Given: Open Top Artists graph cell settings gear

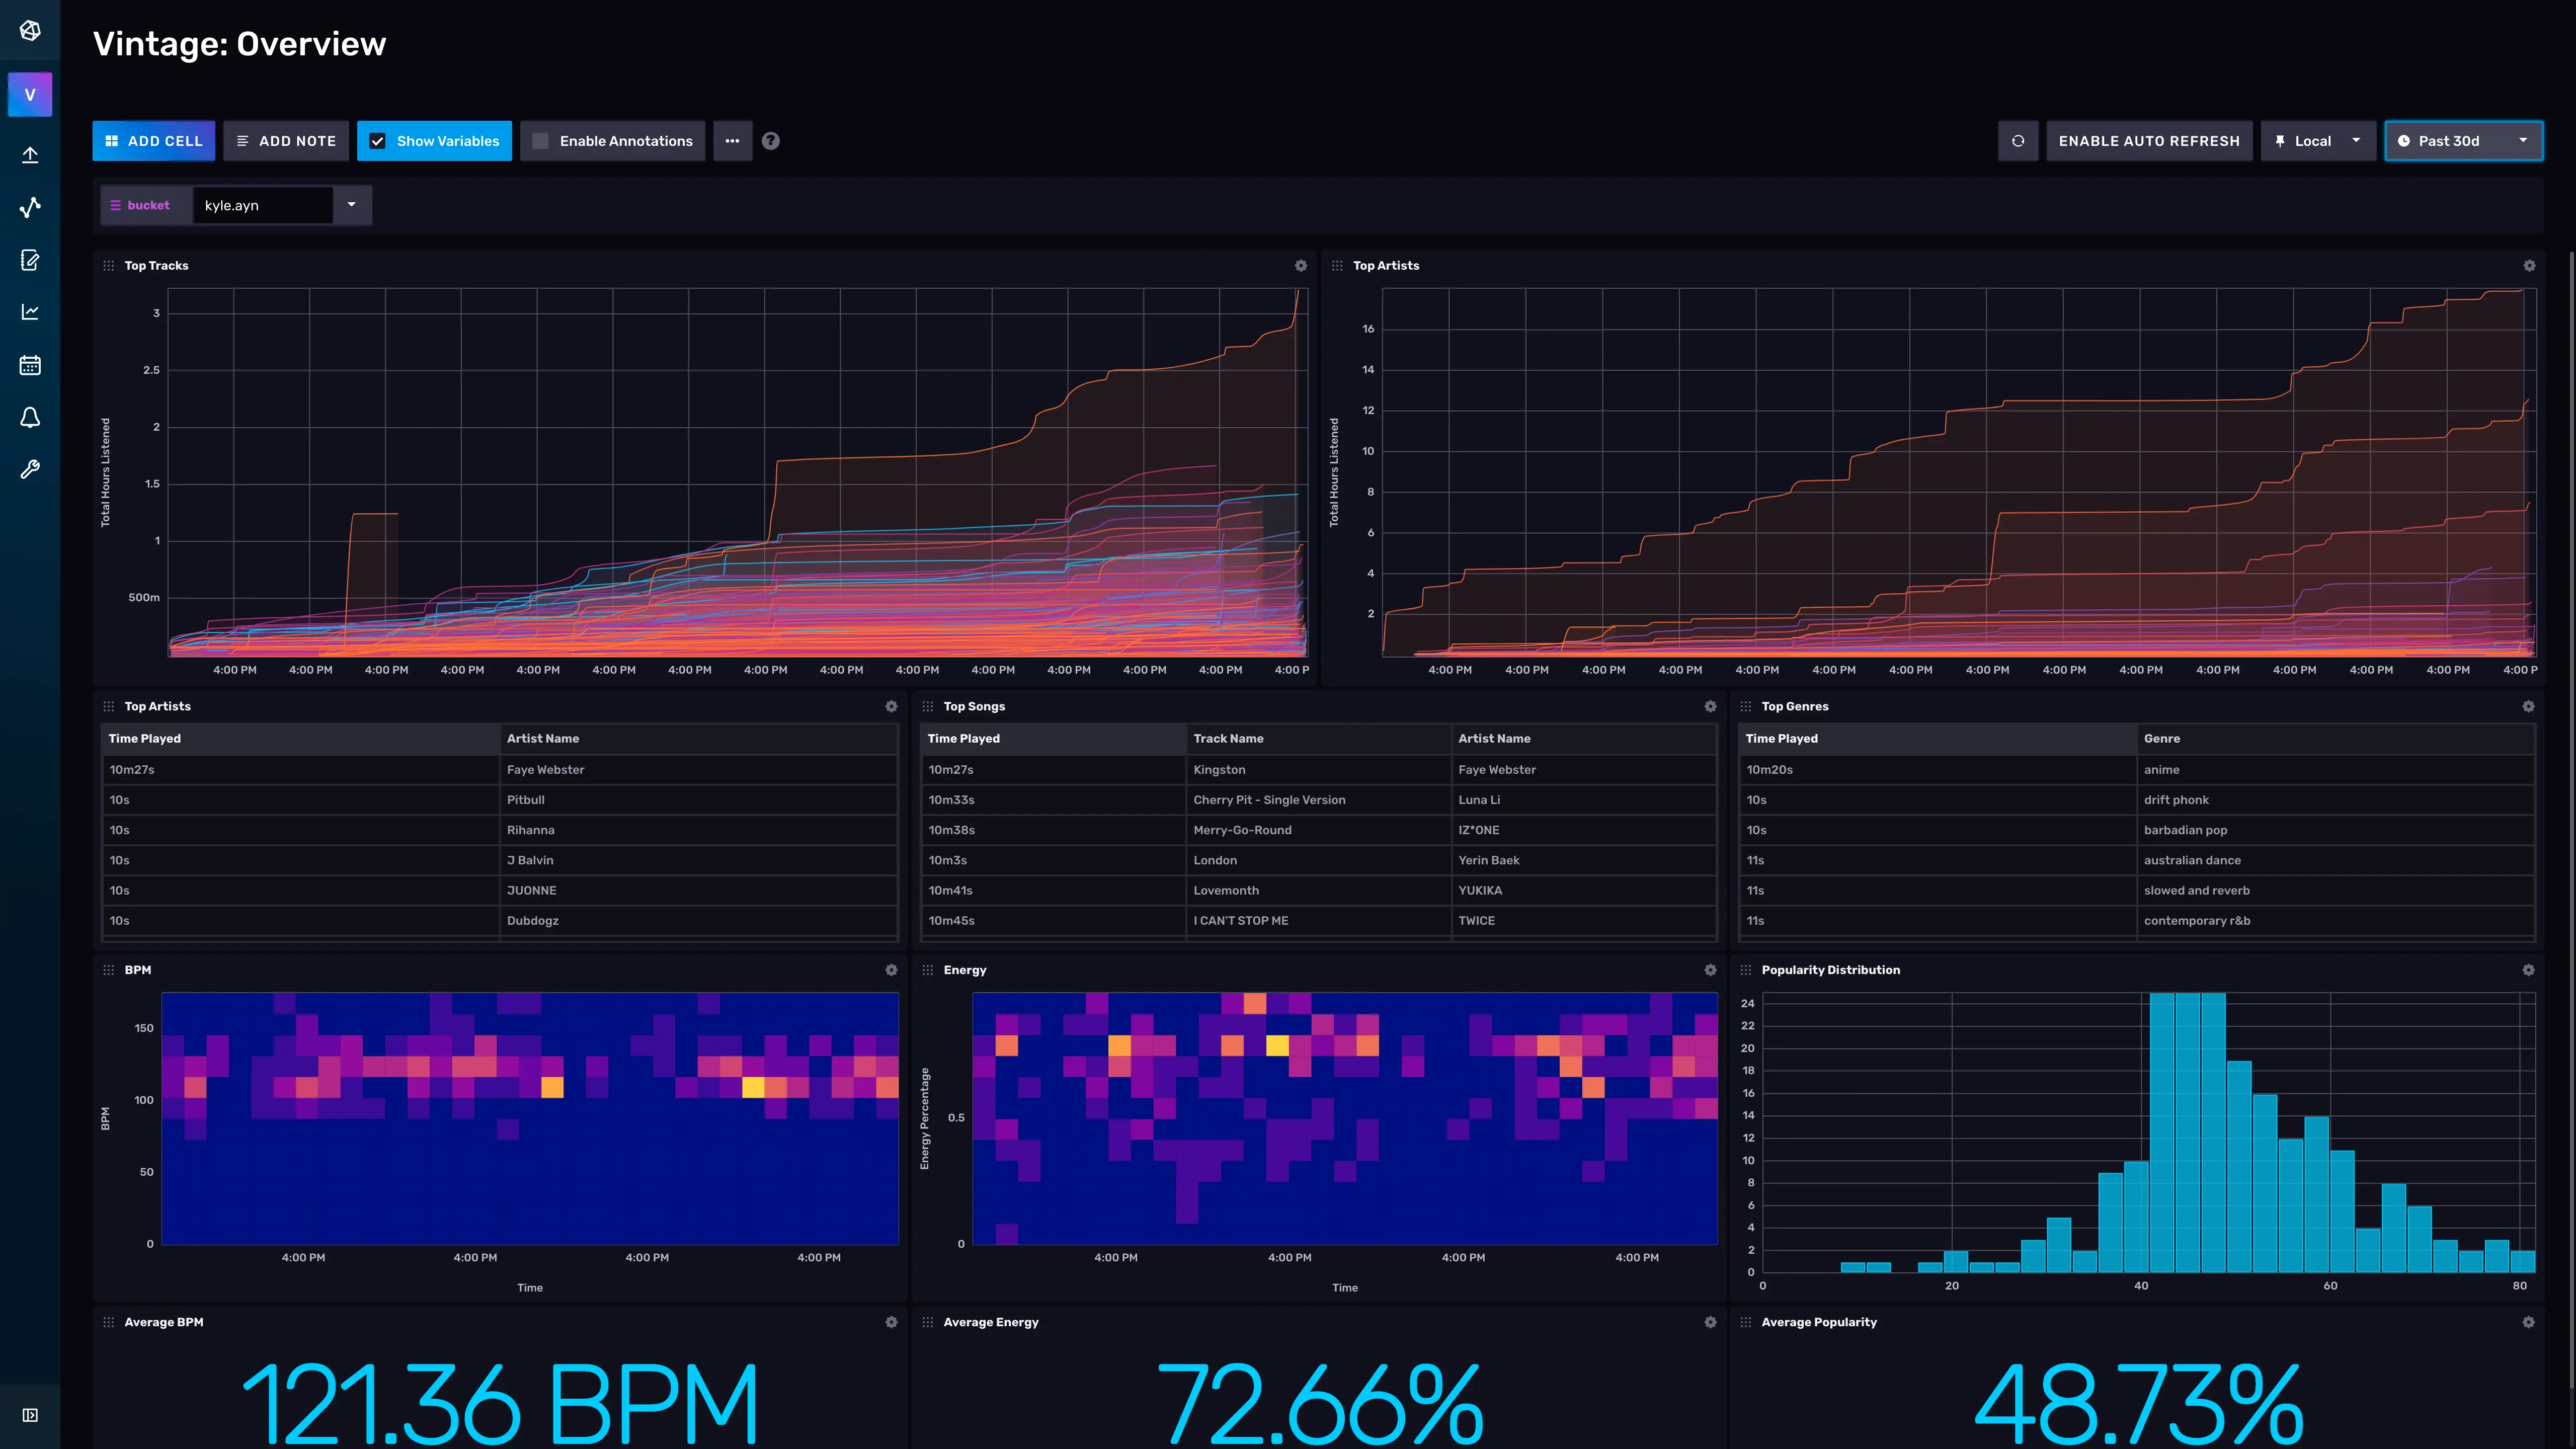Looking at the screenshot, I should pos(2529,266).
